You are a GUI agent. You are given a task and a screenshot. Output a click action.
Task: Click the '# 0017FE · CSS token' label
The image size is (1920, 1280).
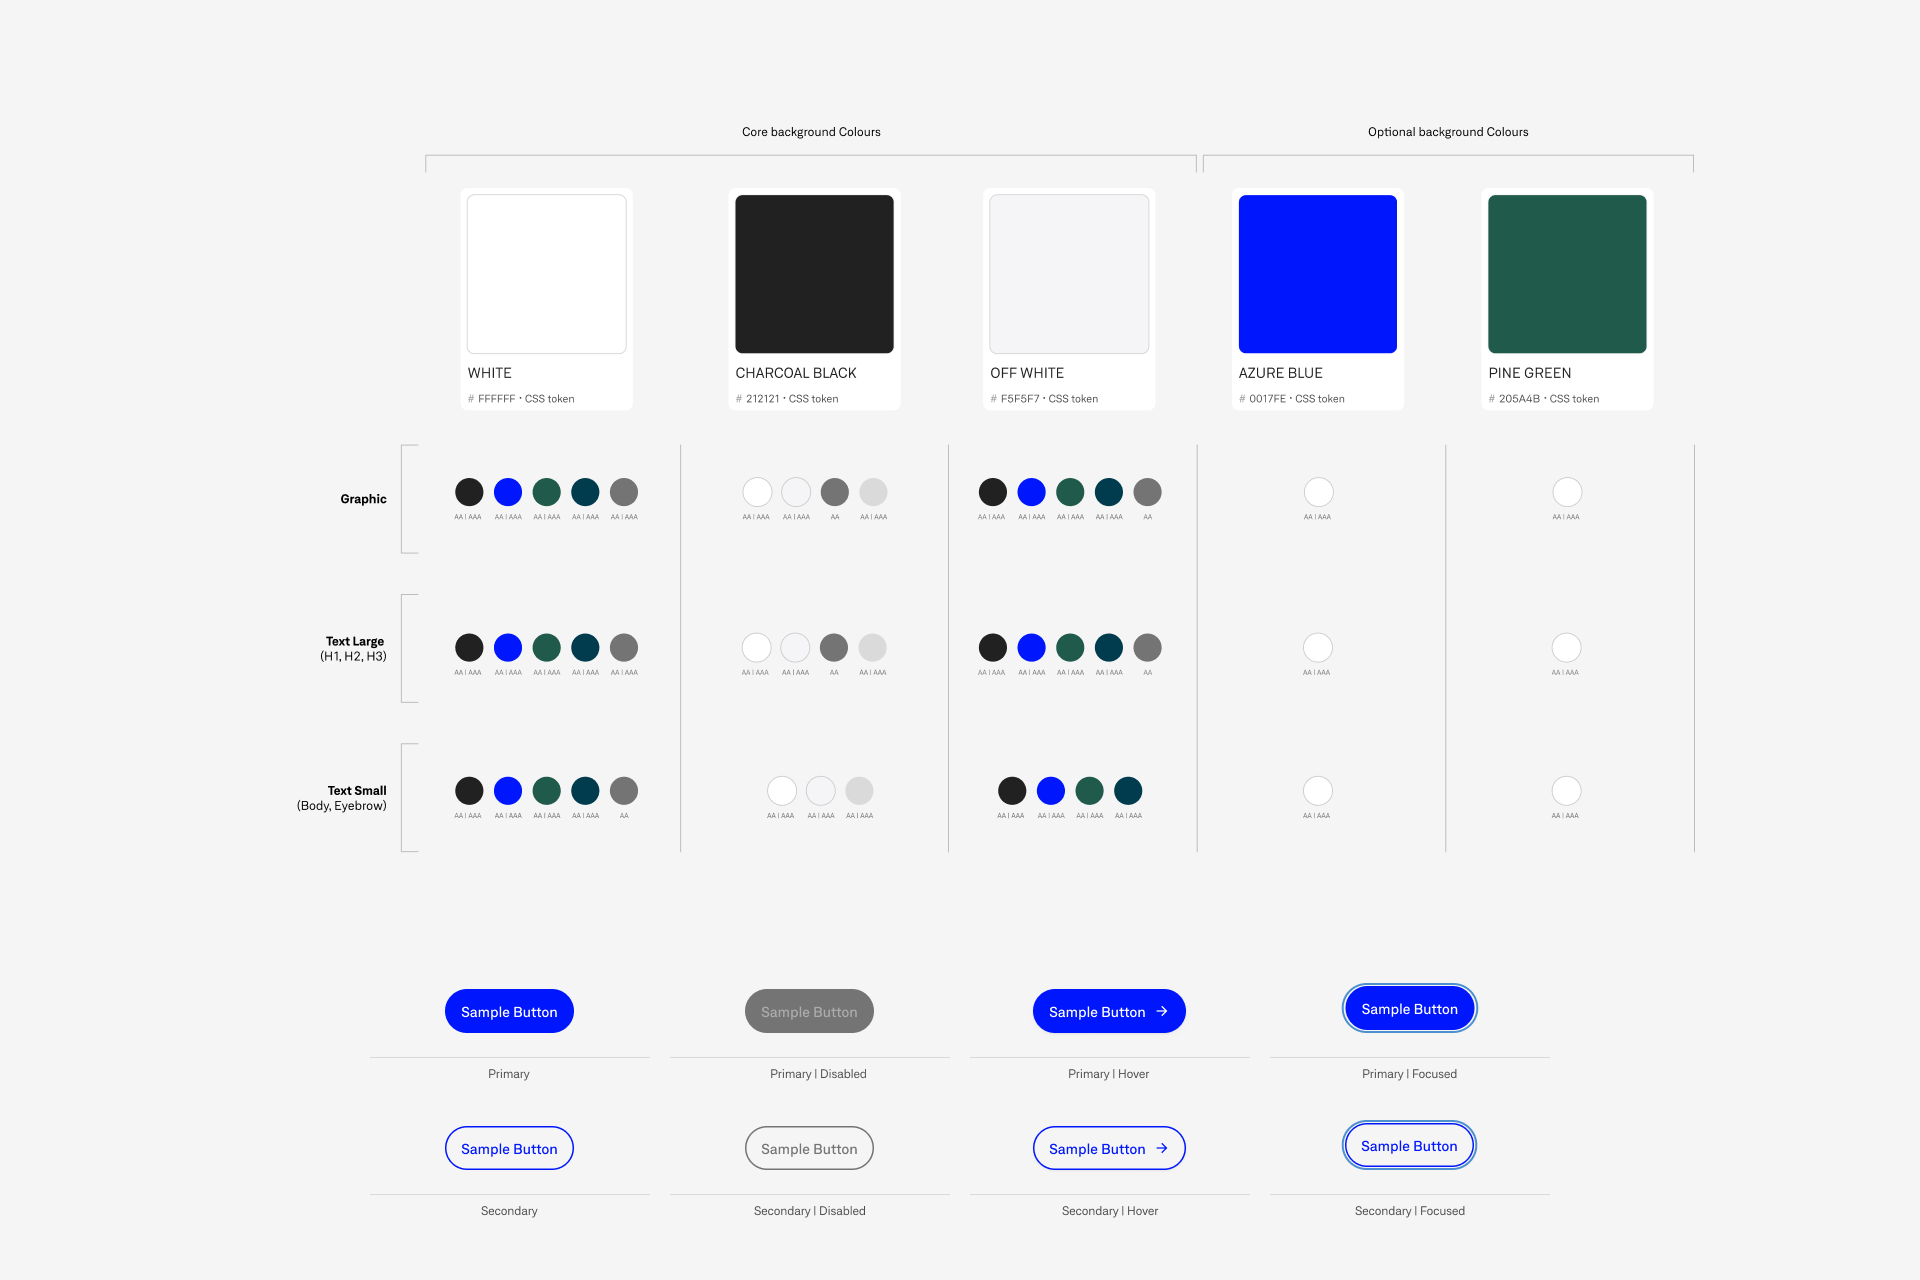[x=1292, y=399]
